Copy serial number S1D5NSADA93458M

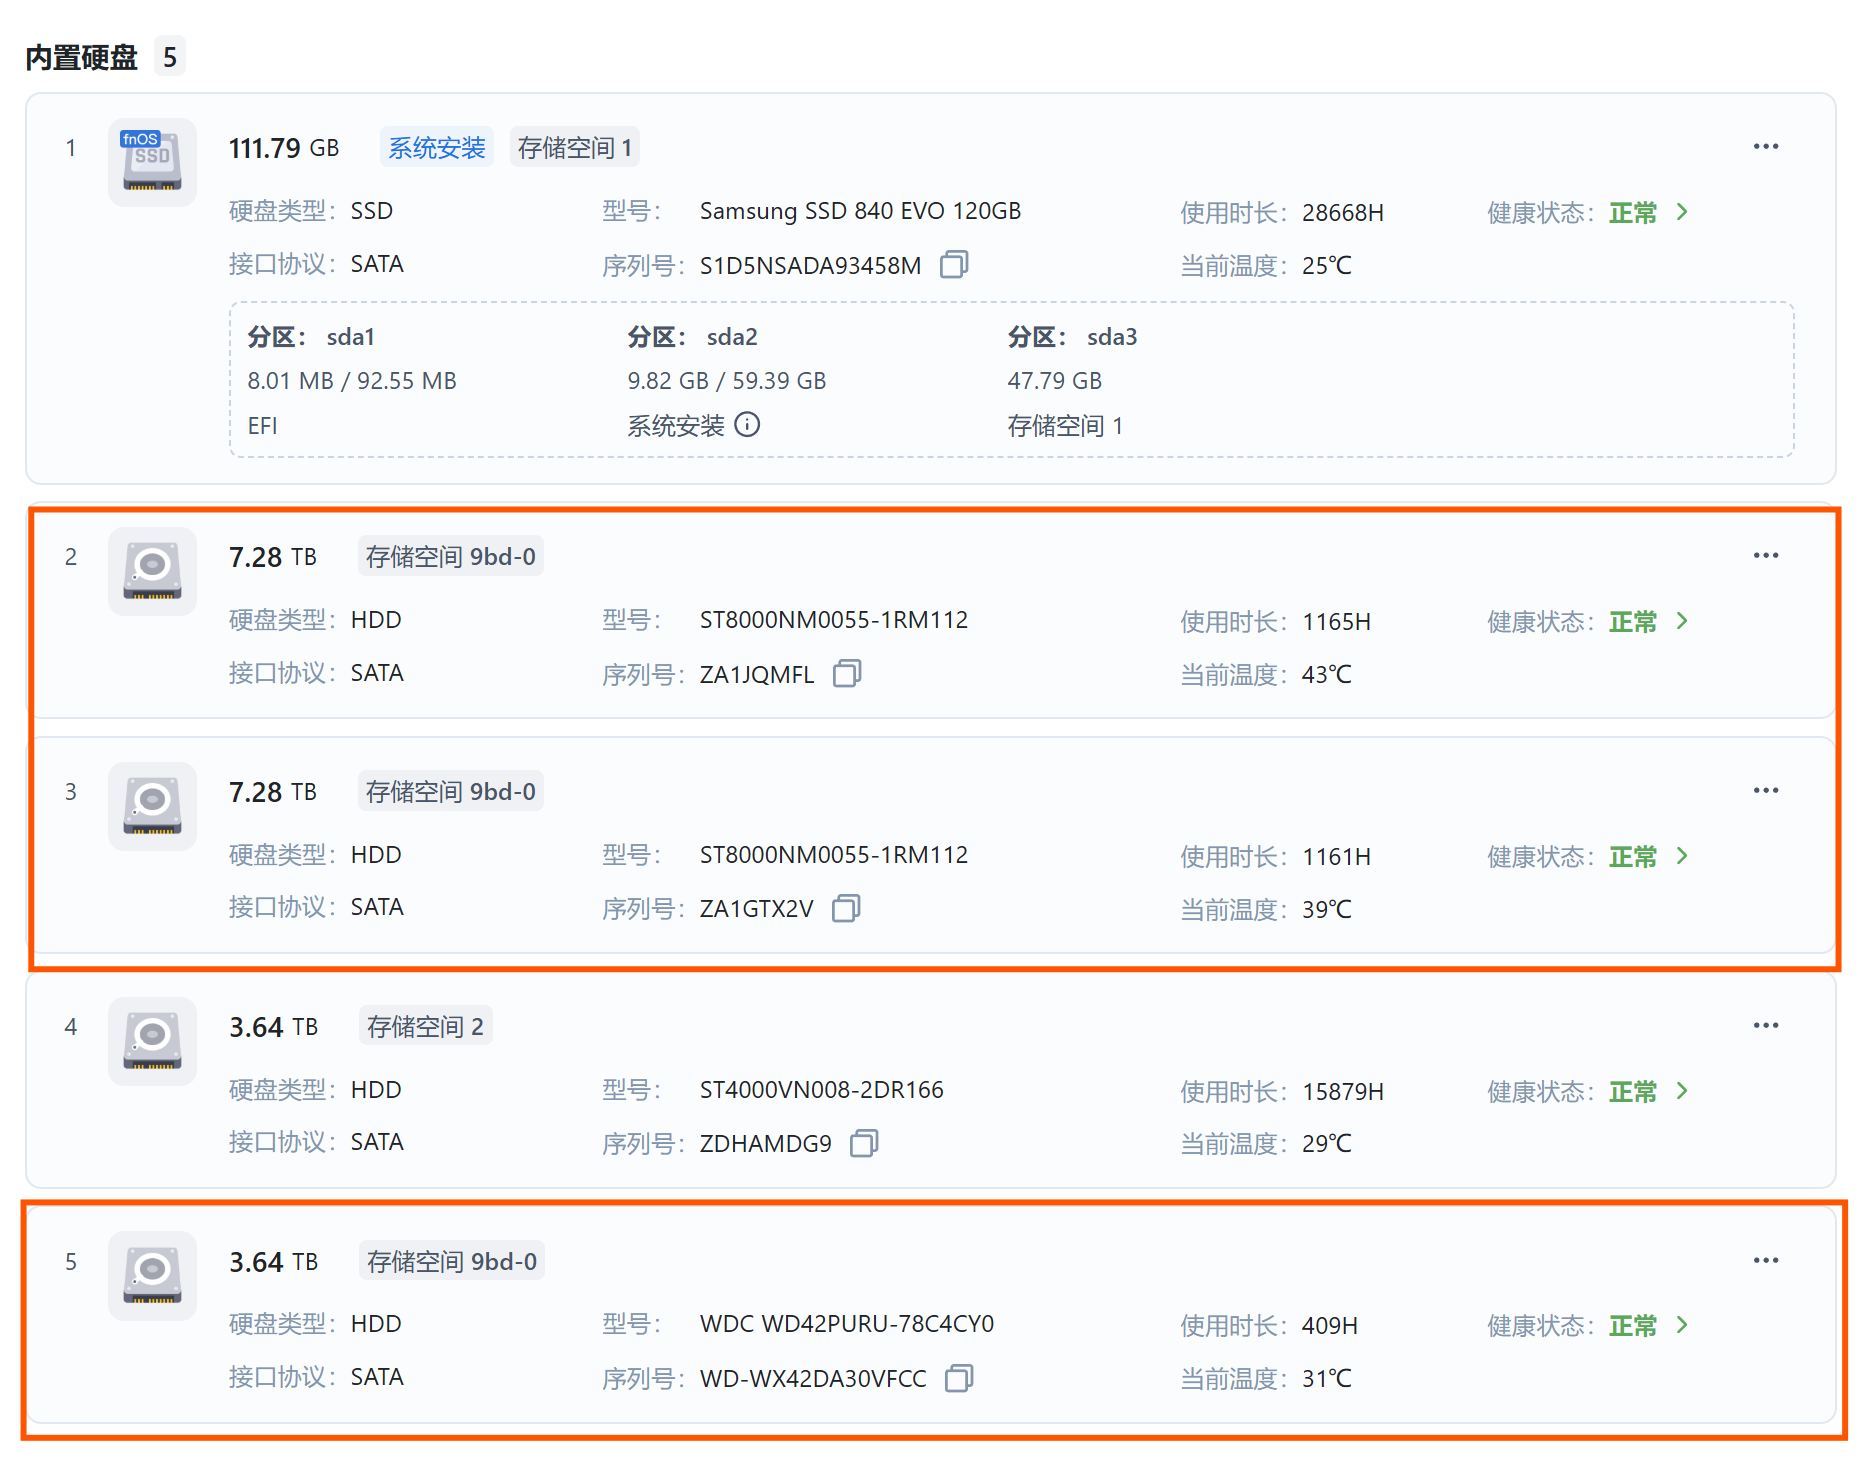[x=954, y=265]
